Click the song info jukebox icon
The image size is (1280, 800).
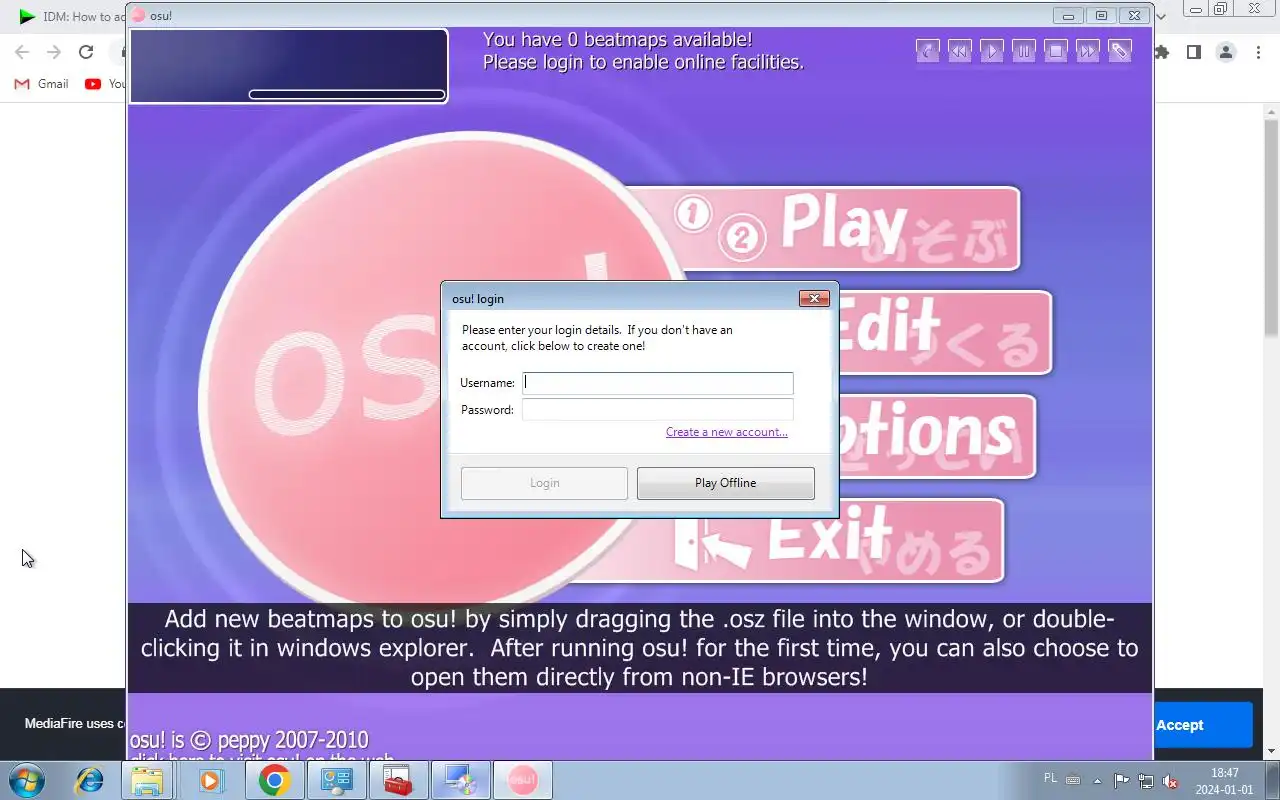coord(928,51)
